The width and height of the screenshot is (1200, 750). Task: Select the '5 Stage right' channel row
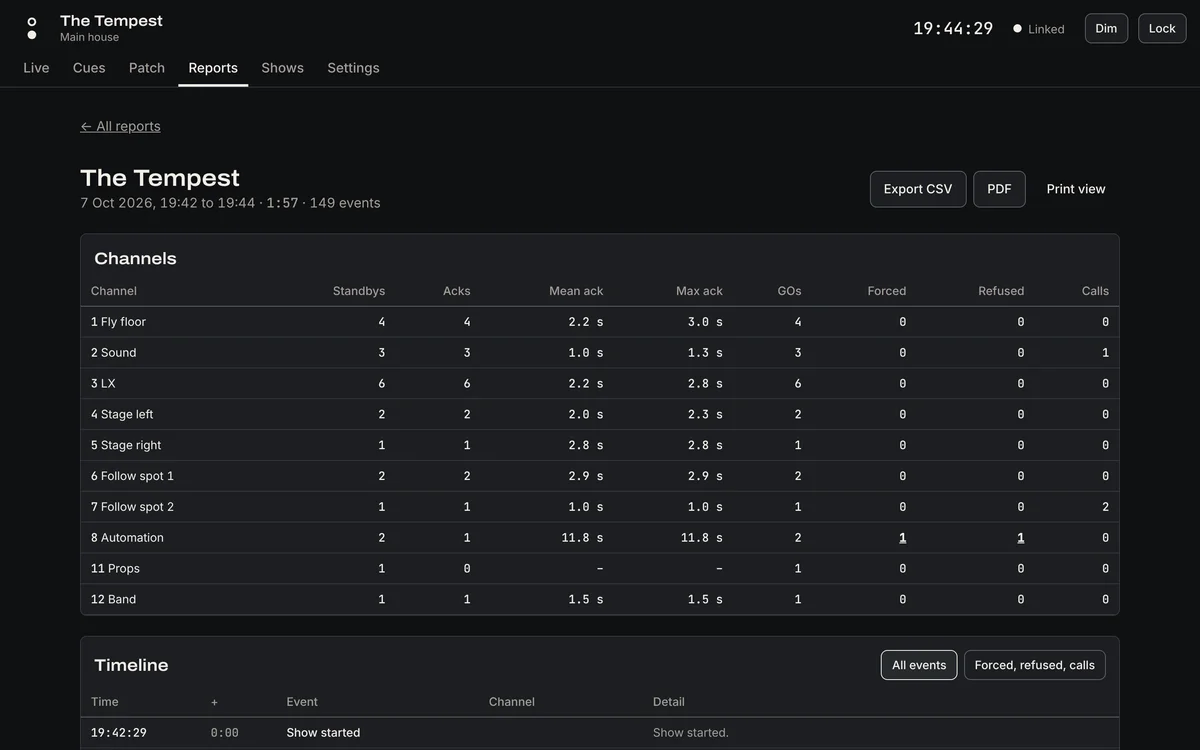(x=600, y=446)
